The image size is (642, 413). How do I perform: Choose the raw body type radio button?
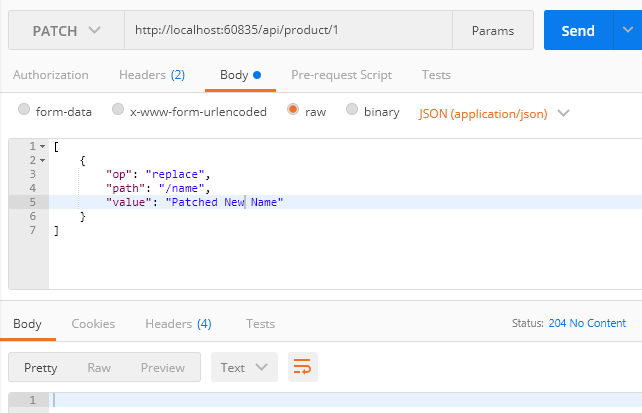pos(293,111)
